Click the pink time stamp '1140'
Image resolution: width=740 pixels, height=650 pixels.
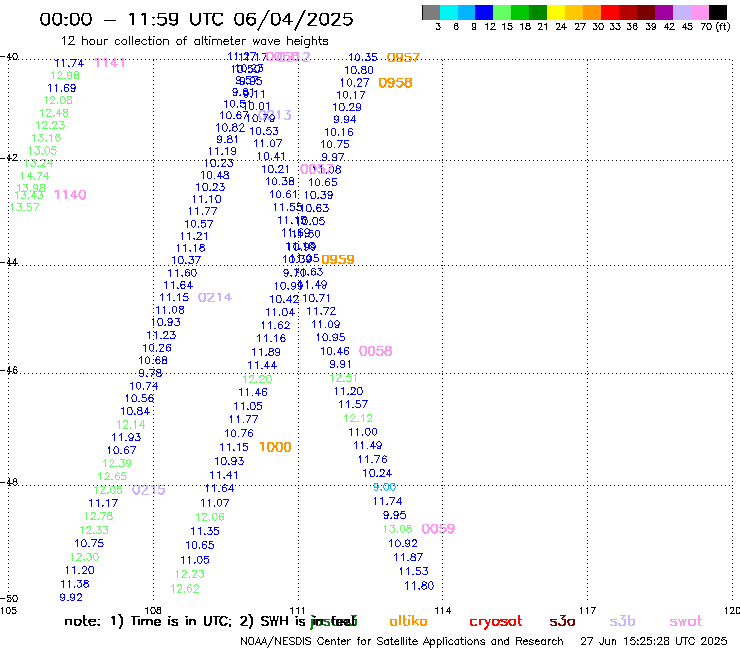70,194
